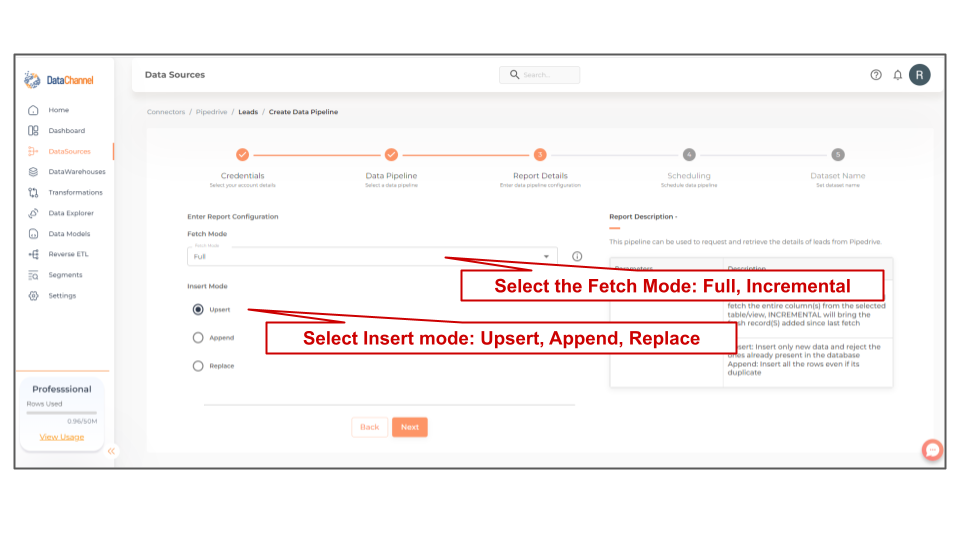Viewport: 960px width, 540px height.
Task: Click the Report Description heading
Action: click(x=643, y=217)
